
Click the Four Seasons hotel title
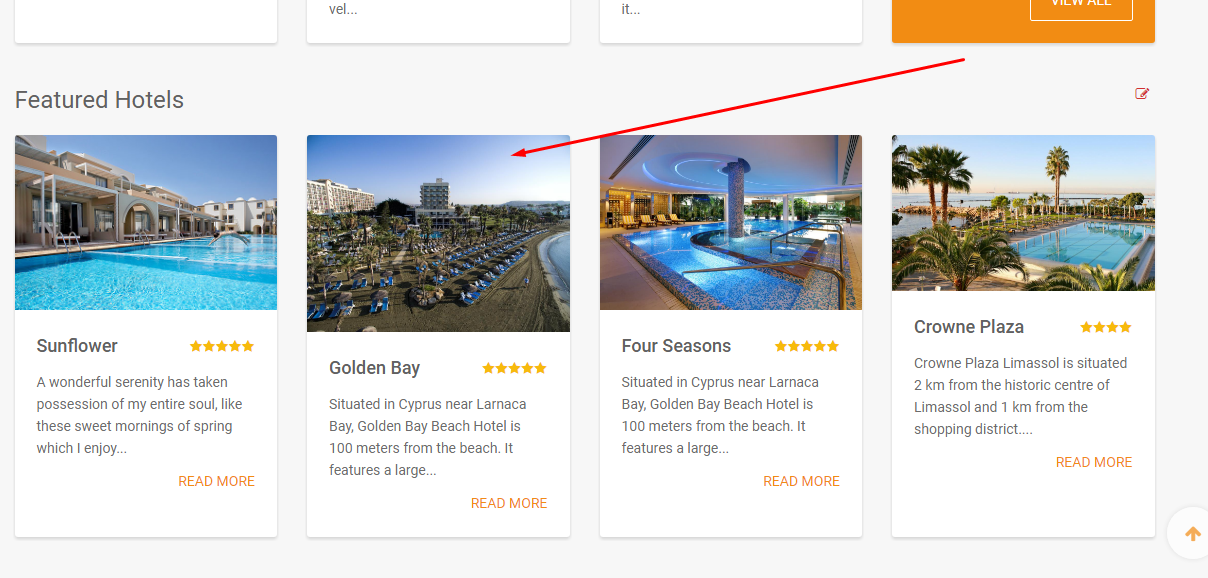point(676,346)
